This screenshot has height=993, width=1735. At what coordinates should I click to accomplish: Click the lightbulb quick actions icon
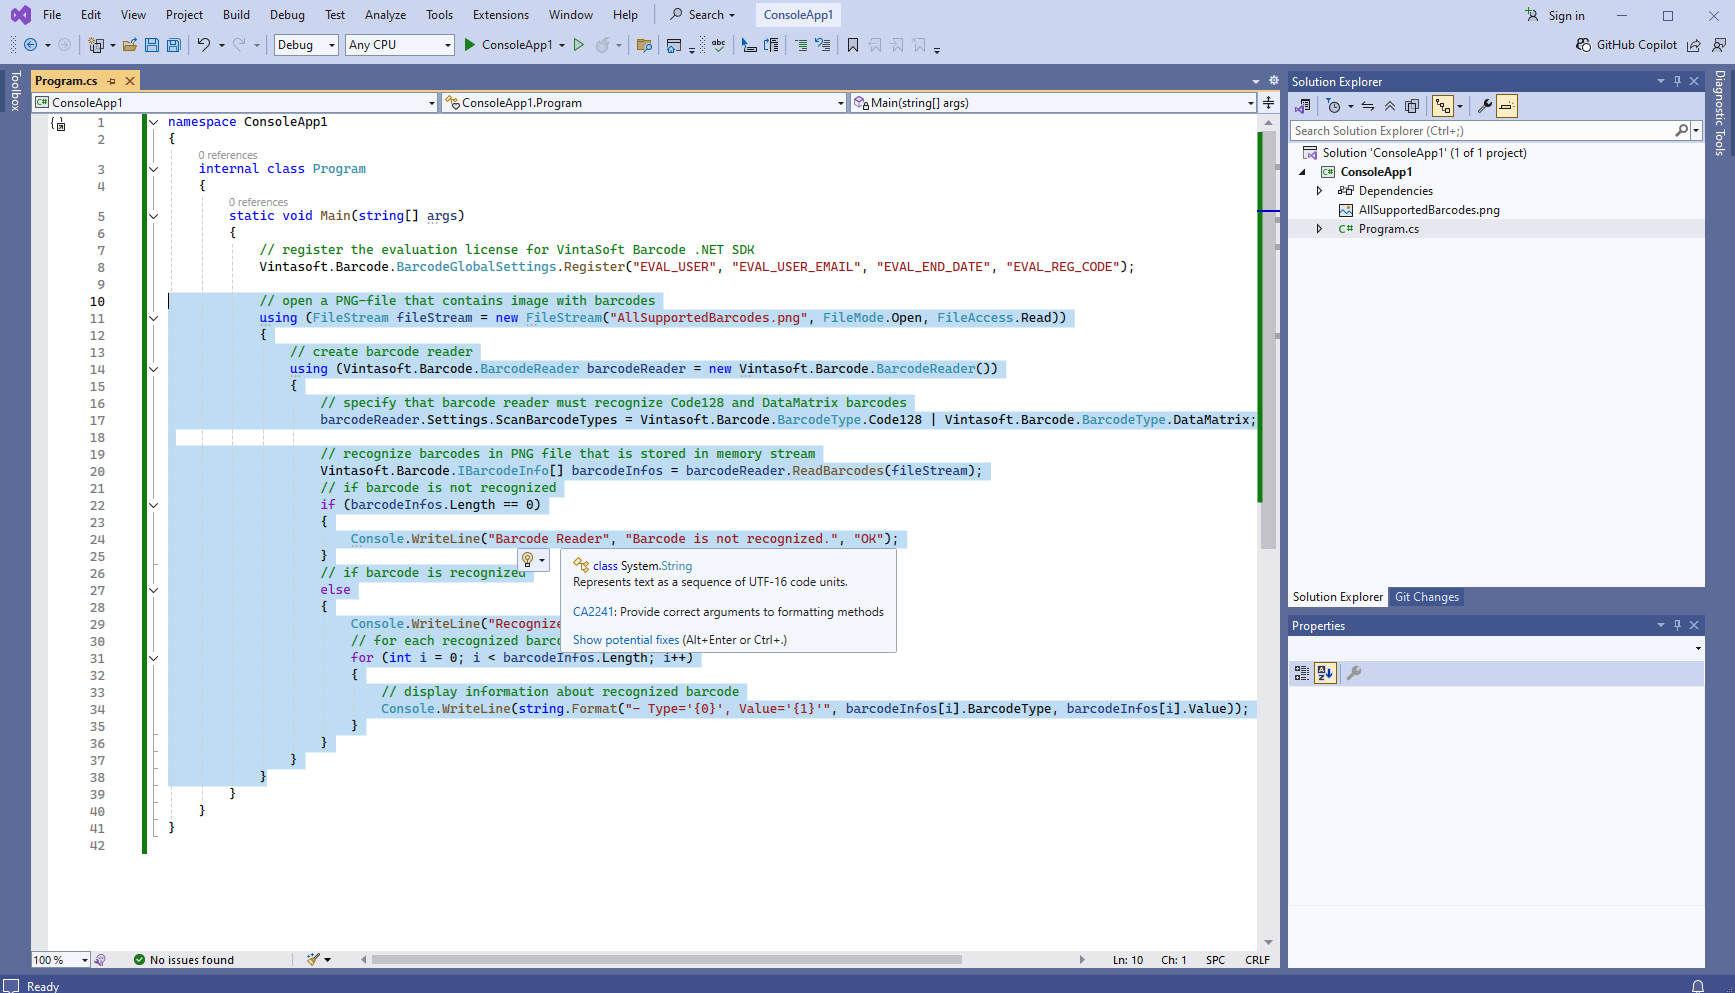coord(528,560)
